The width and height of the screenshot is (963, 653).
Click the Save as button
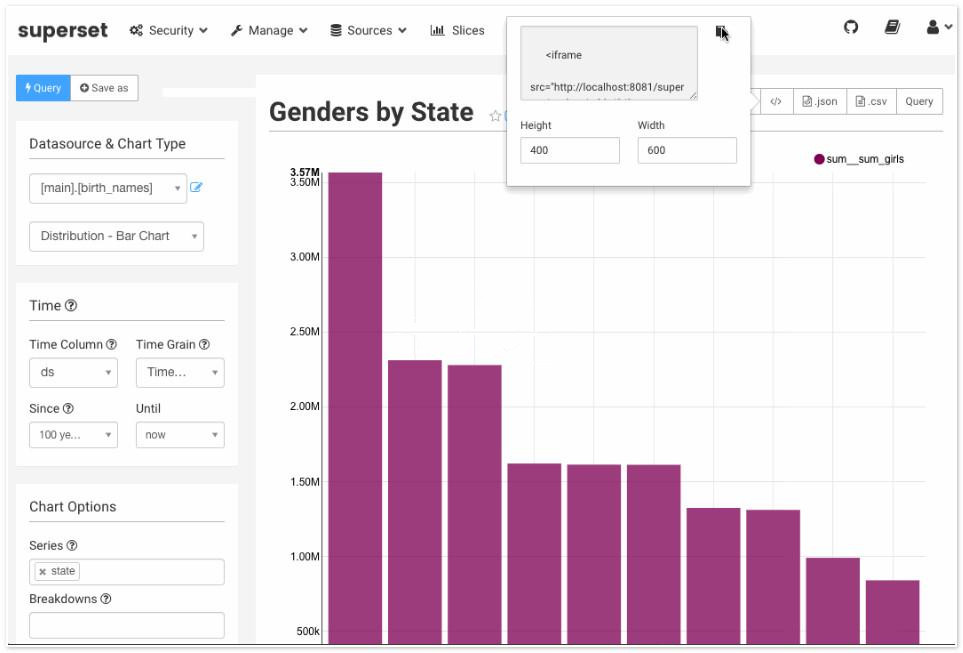click(x=104, y=88)
